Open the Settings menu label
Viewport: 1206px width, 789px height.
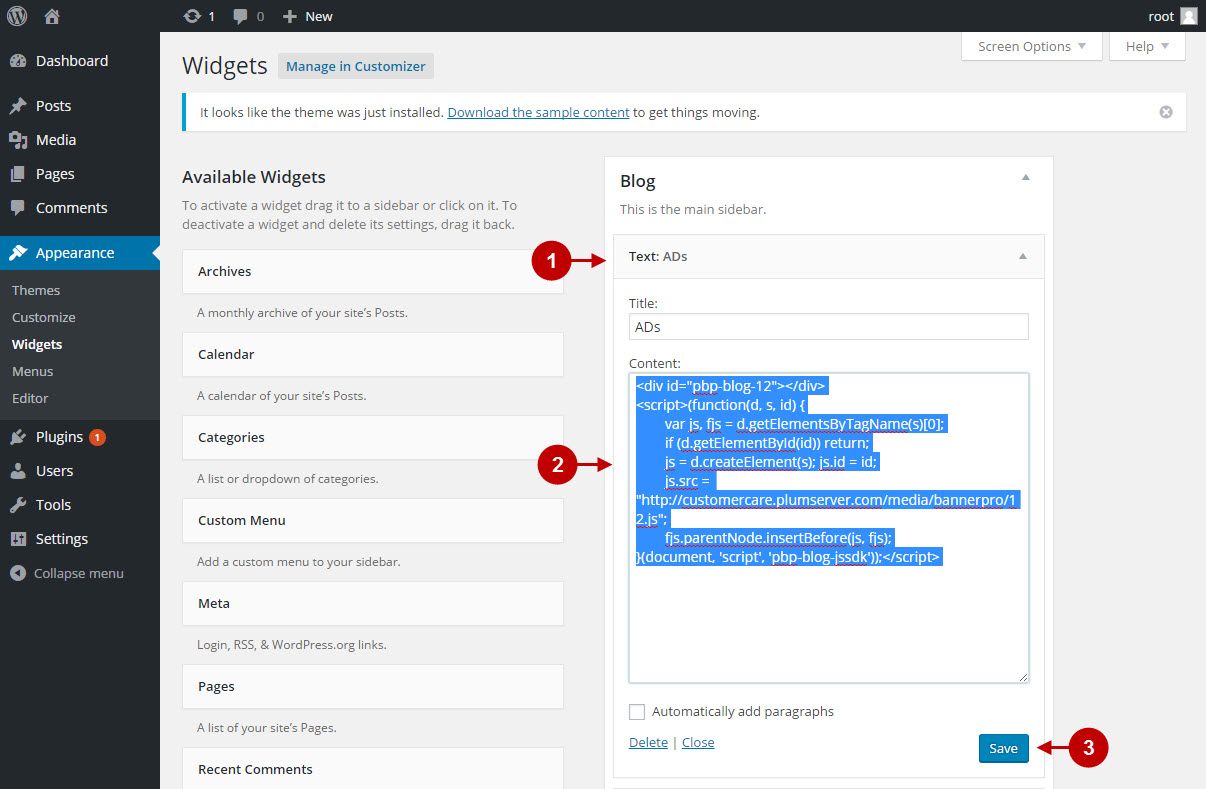(62, 539)
